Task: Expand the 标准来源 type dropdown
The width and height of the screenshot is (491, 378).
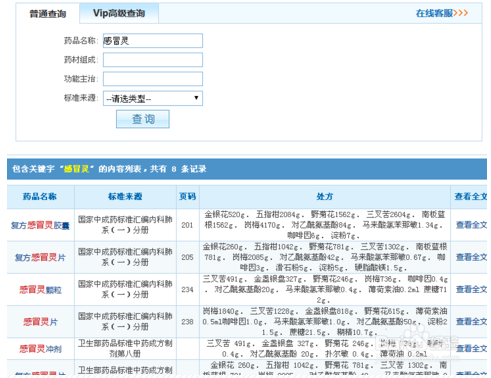Action: (x=153, y=98)
